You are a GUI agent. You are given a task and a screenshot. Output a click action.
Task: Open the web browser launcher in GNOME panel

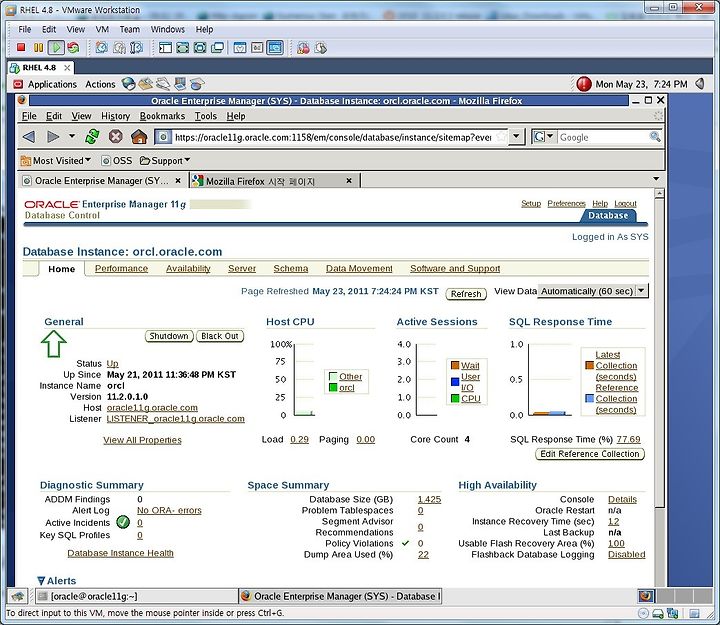click(x=128, y=84)
